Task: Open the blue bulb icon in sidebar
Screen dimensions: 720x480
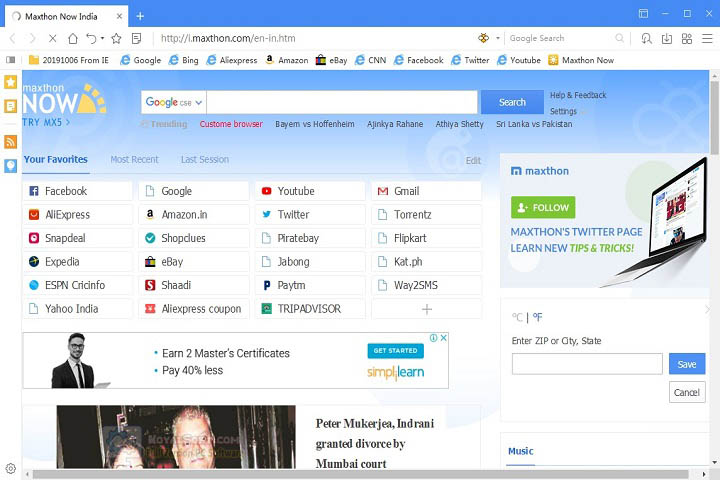Action: [11, 165]
